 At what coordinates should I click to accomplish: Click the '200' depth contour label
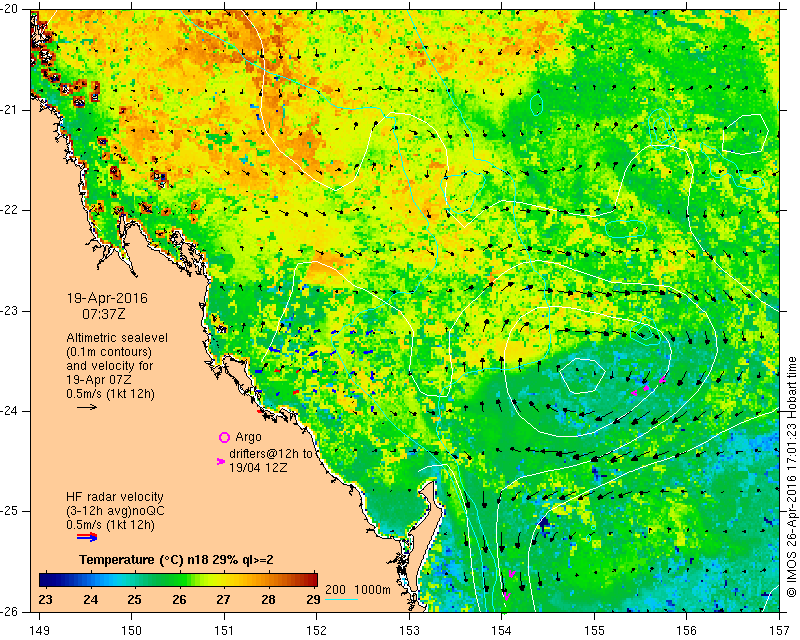(x=335, y=590)
